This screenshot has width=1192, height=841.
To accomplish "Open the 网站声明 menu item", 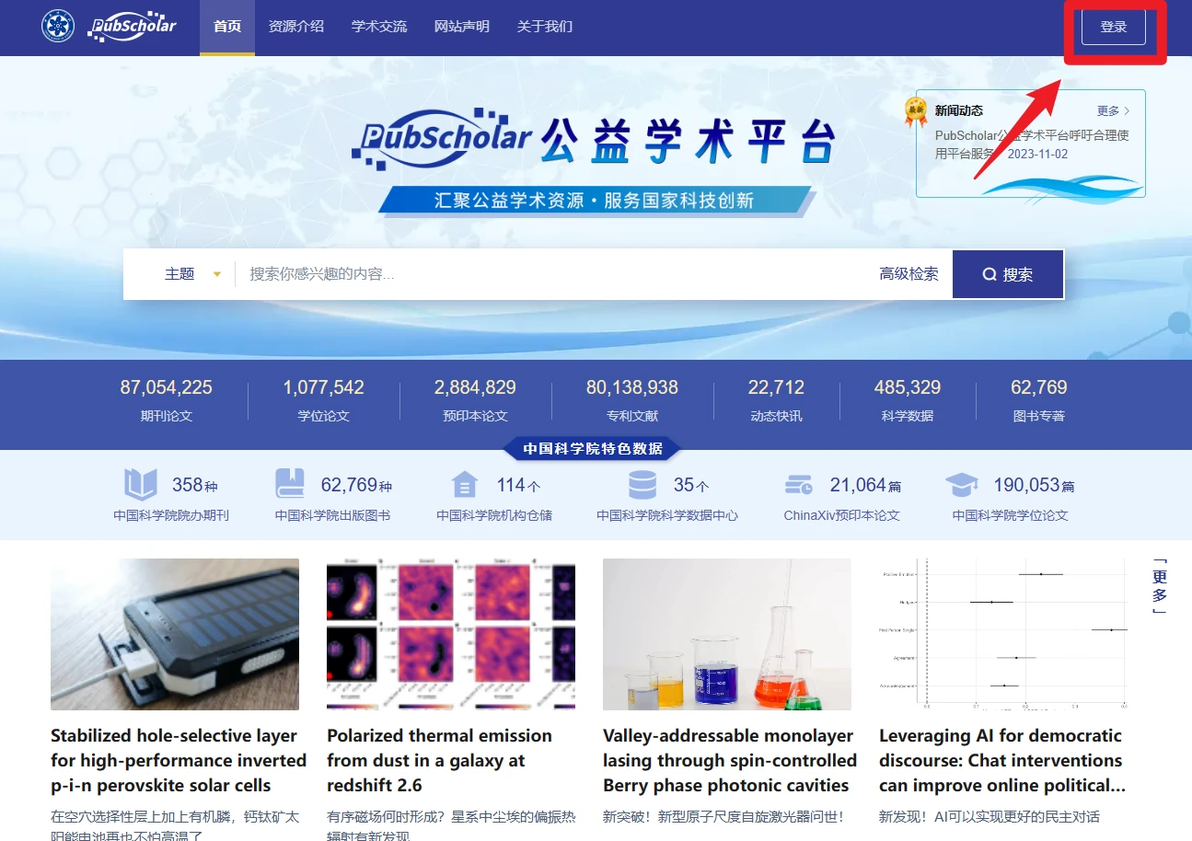I will [461, 27].
